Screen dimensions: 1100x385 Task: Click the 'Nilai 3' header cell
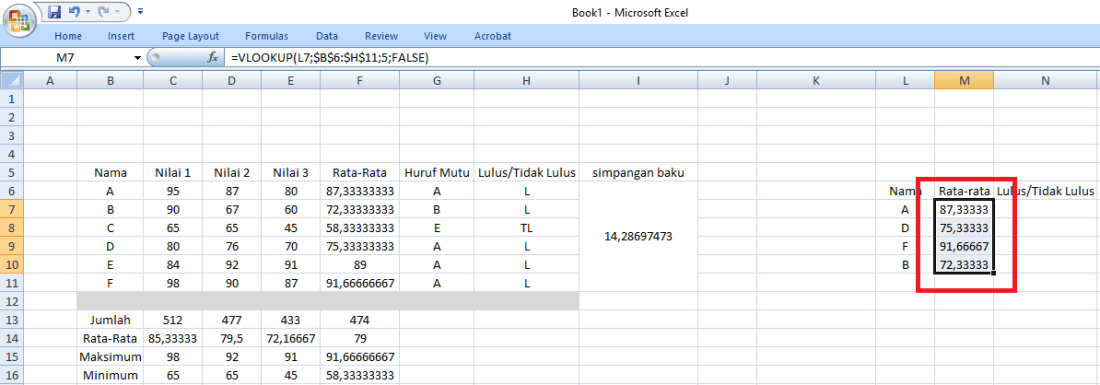click(290, 172)
